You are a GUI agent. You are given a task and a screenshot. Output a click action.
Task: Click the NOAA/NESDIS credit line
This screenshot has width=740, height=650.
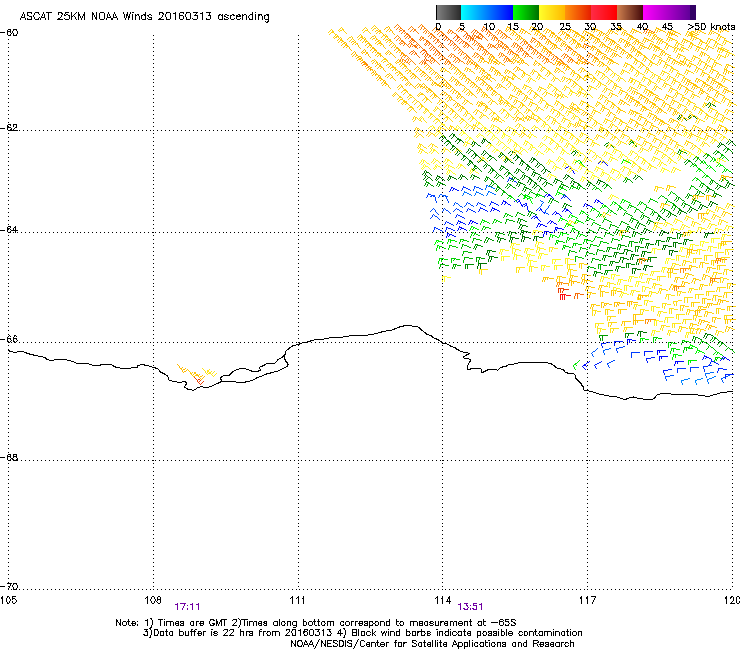click(x=432, y=644)
